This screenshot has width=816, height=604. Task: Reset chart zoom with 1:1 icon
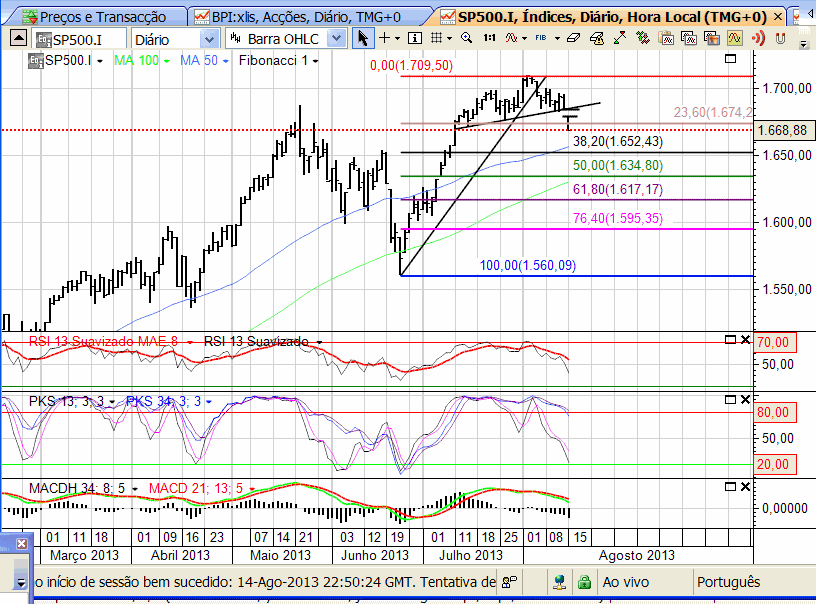coord(489,38)
